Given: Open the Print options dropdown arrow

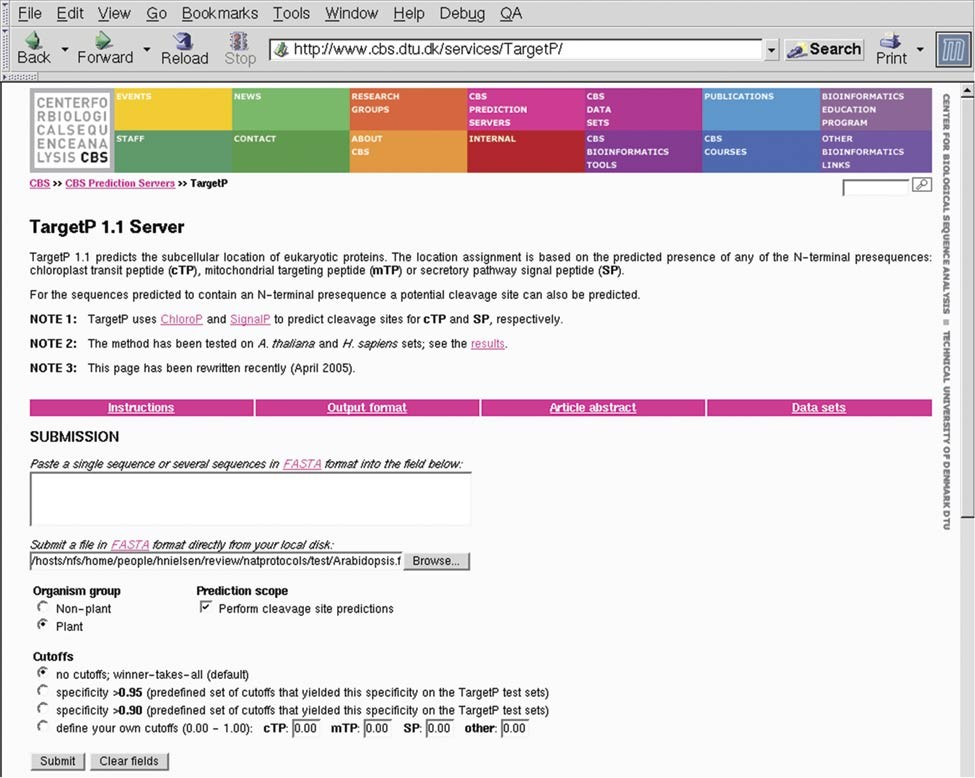Looking at the screenshot, I should (x=920, y=49).
